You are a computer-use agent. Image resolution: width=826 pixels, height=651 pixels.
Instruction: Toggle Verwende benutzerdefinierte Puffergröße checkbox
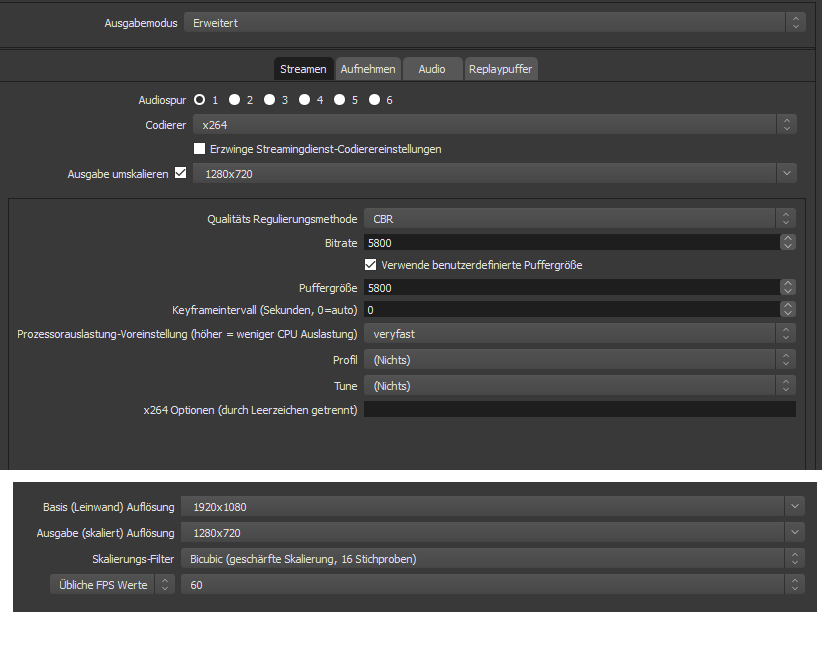click(371, 265)
